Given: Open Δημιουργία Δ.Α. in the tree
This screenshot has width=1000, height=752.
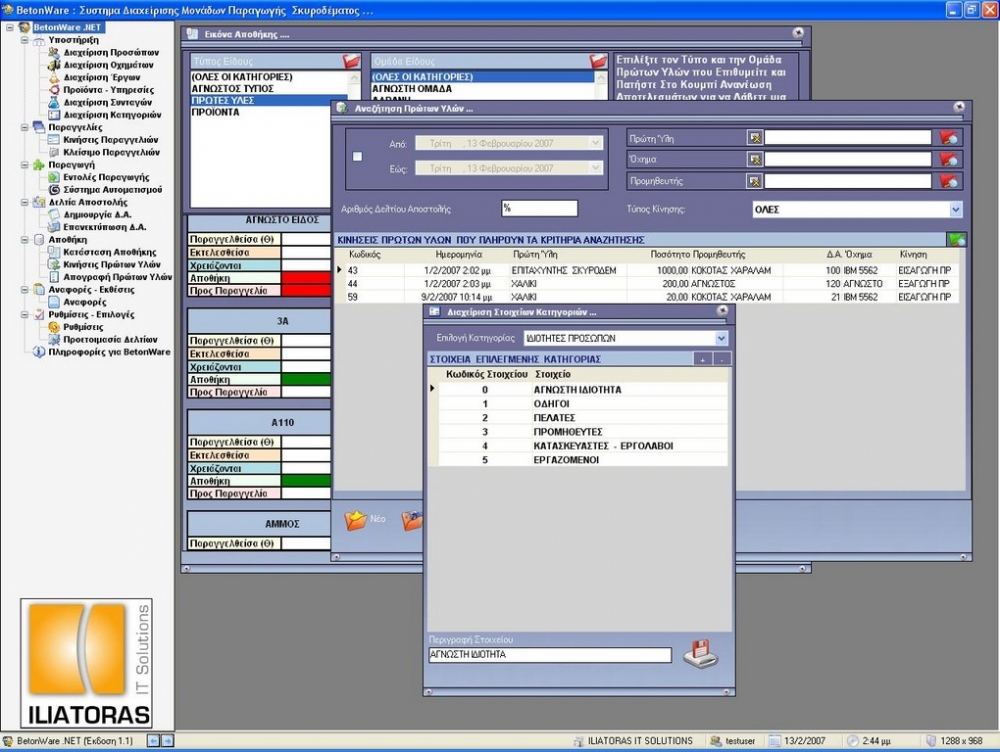Looking at the screenshot, I should click(98, 214).
